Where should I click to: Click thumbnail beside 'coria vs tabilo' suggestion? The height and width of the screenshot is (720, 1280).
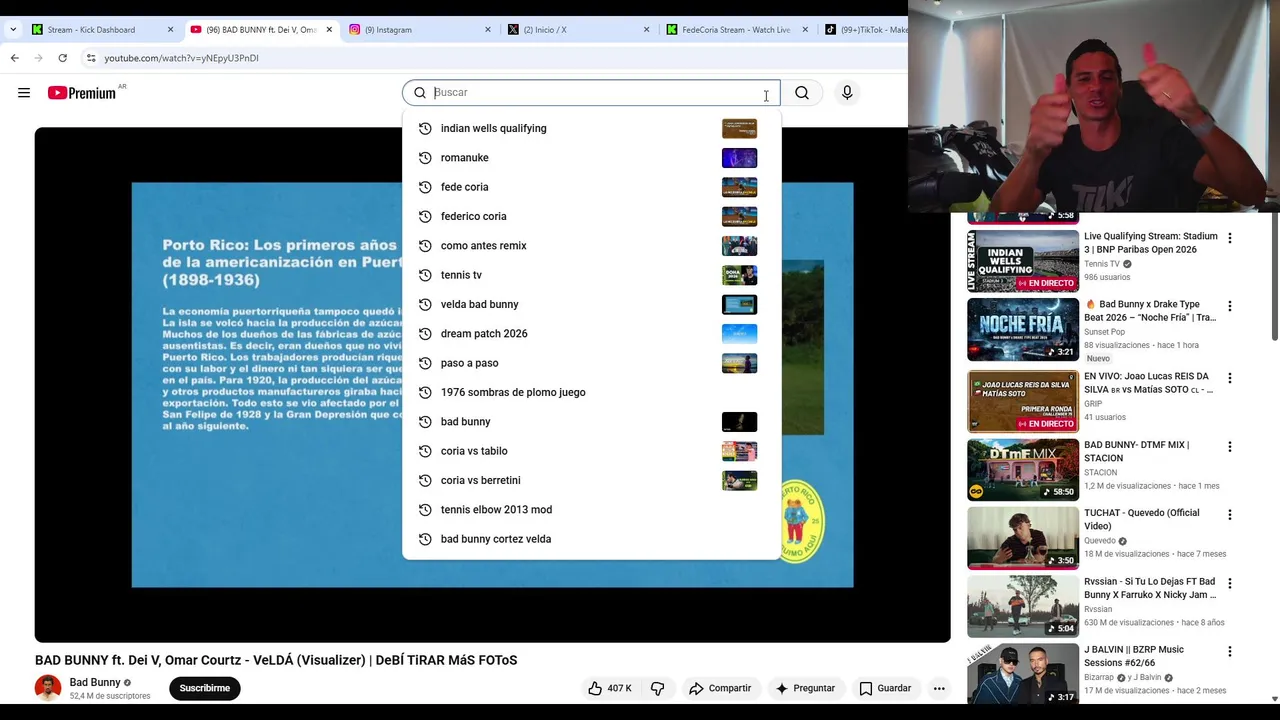(739, 451)
